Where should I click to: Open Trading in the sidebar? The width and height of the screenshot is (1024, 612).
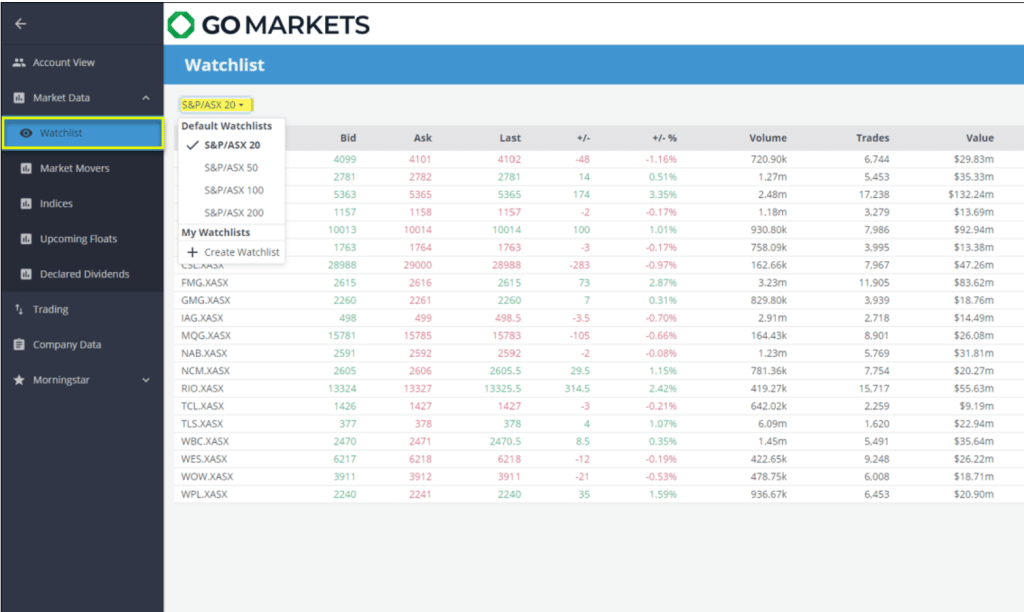tap(82, 310)
